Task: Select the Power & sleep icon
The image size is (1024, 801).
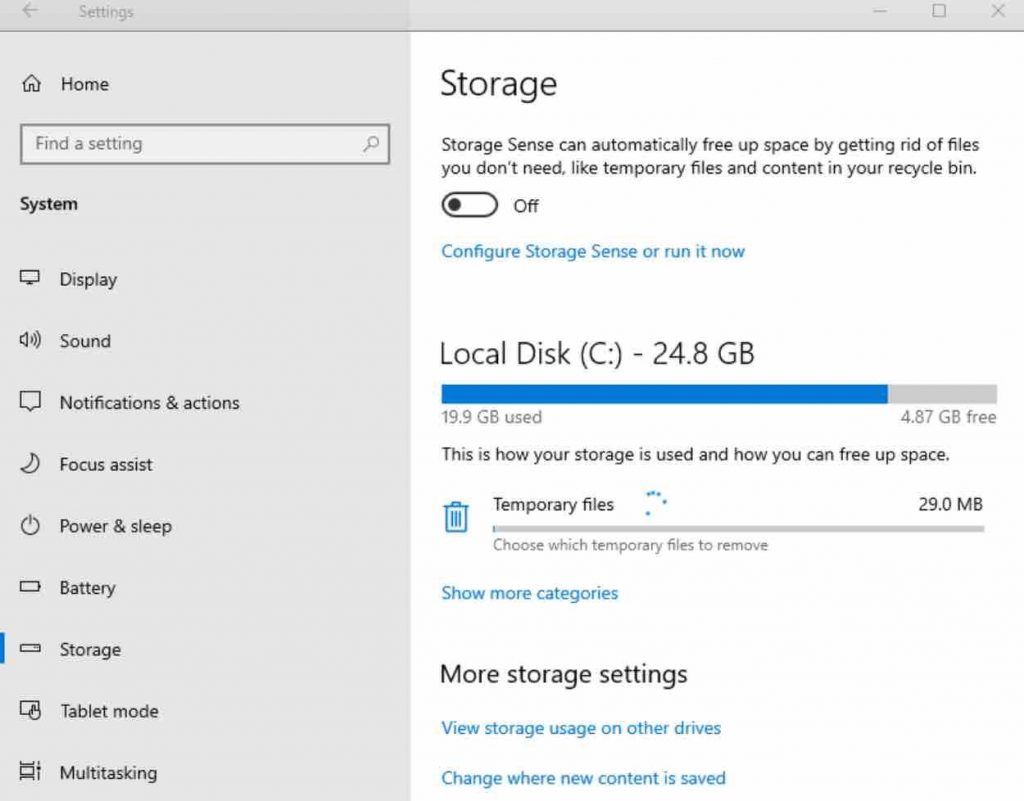Action: 31,526
